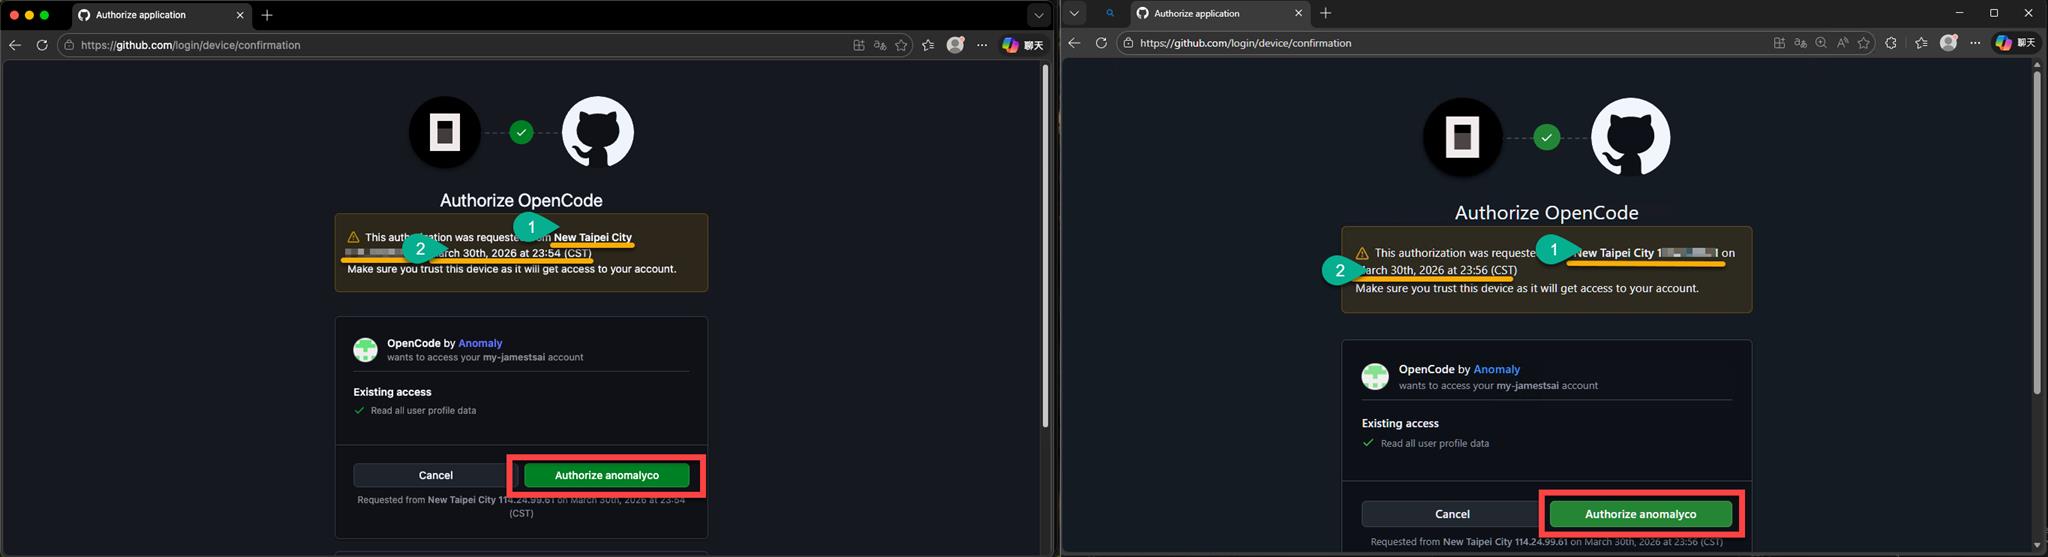This screenshot has height=557, width=2048.
Task: Go back in the macOS browser window
Action: coord(15,45)
